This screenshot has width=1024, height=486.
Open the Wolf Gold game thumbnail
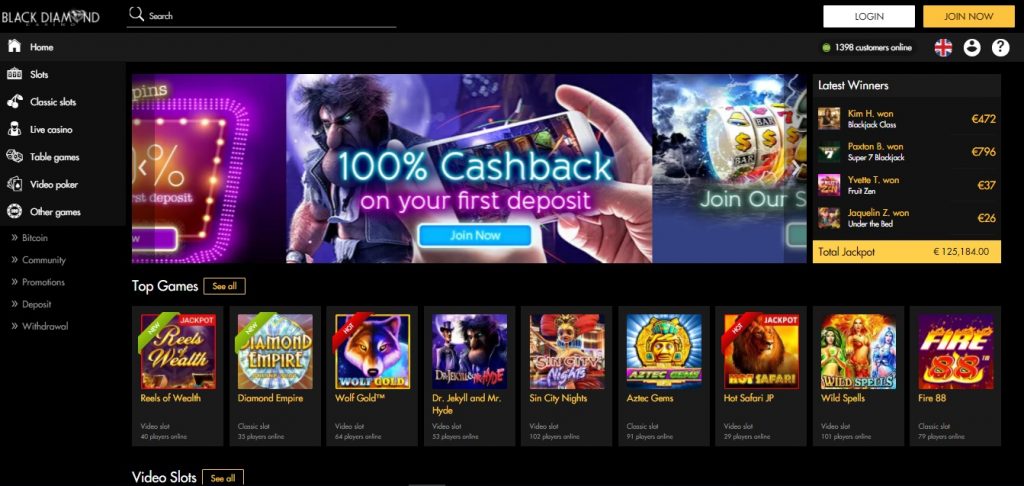click(x=372, y=351)
